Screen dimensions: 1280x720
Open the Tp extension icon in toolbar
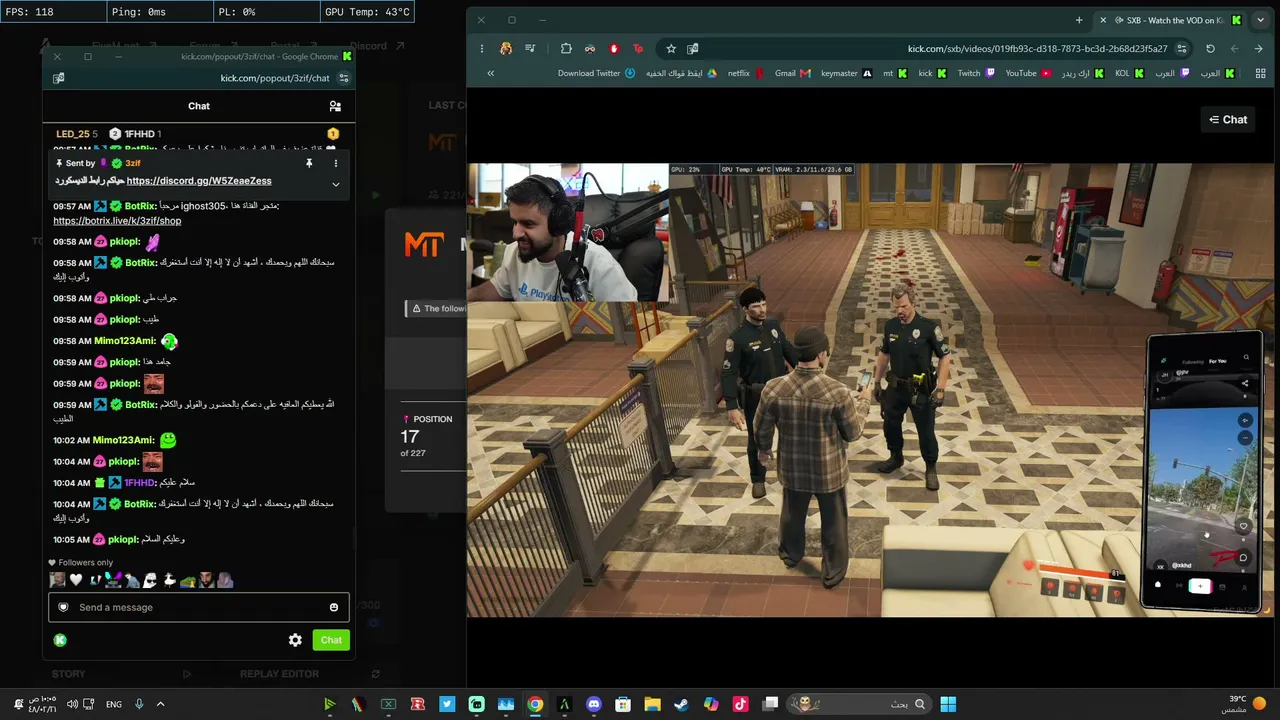(x=638, y=48)
